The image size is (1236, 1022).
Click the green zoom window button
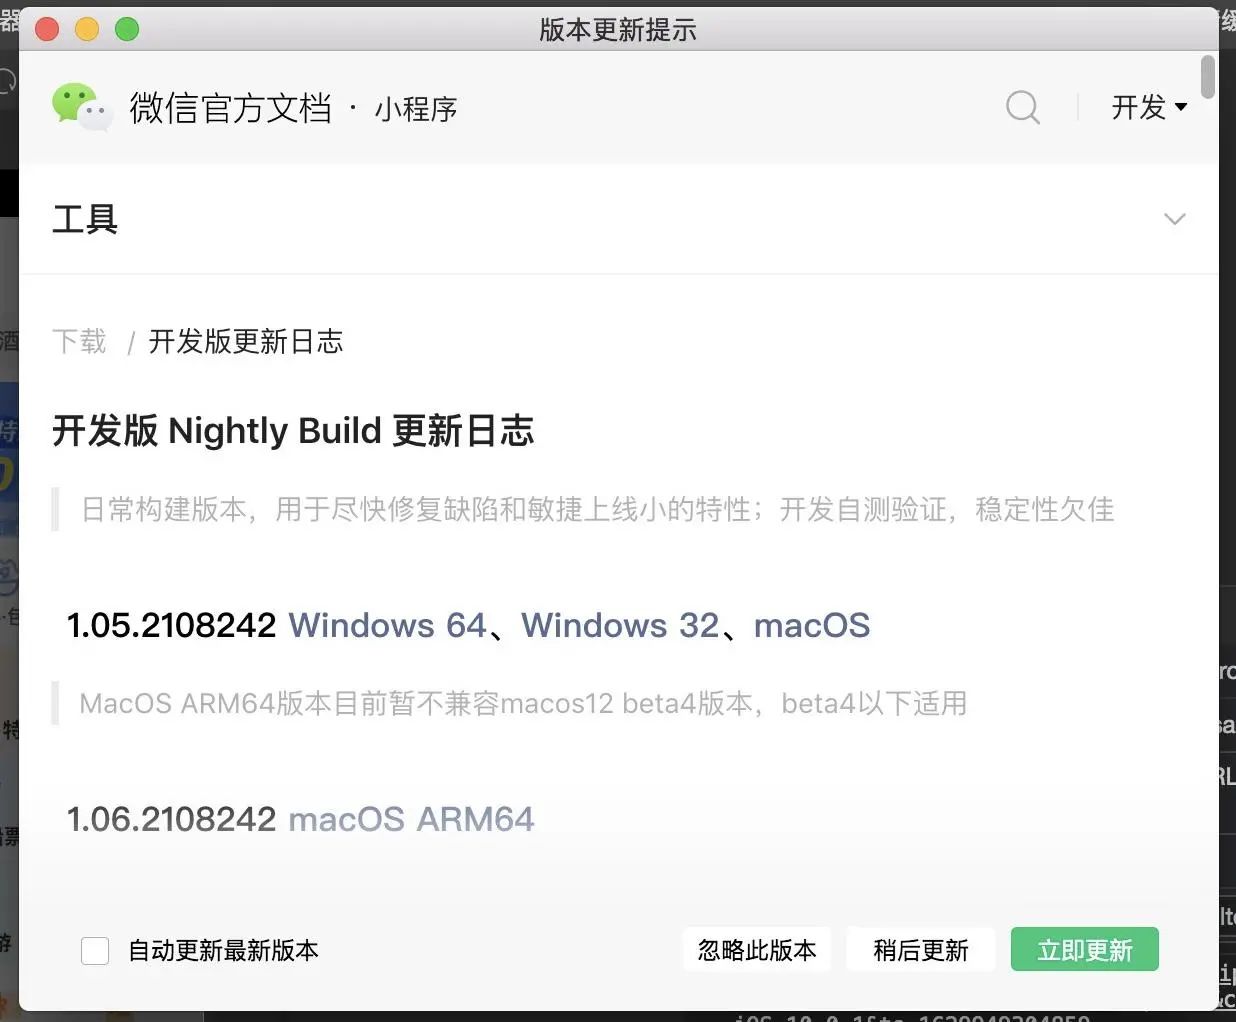click(x=127, y=29)
